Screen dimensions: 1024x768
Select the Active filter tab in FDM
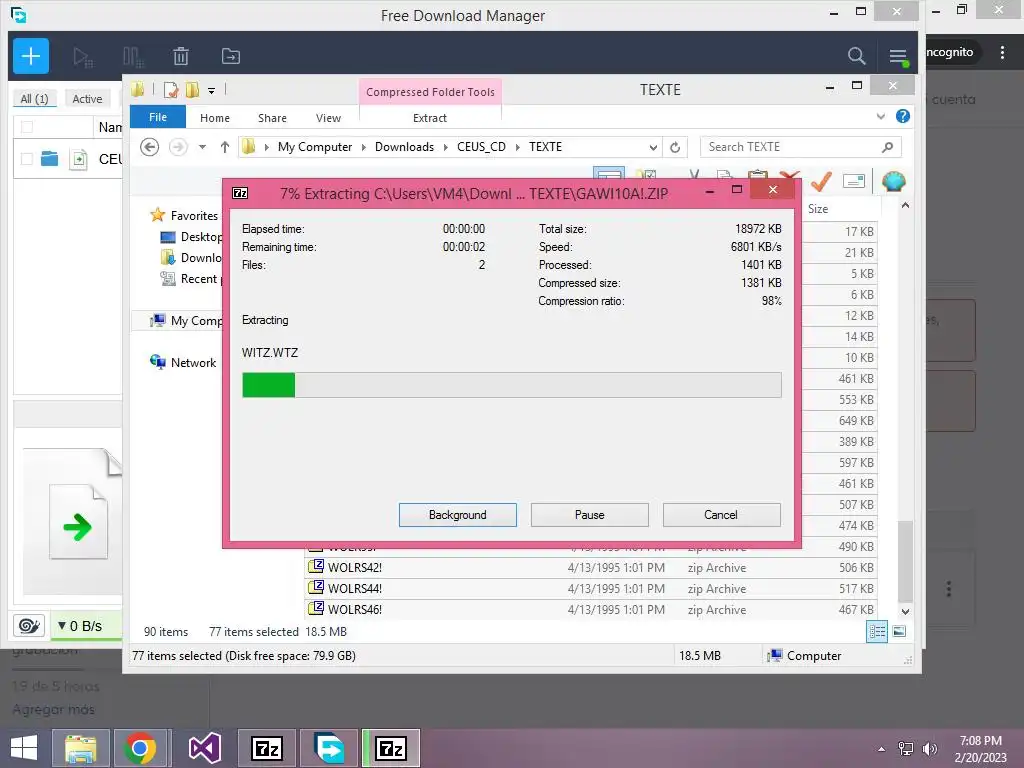point(87,99)
